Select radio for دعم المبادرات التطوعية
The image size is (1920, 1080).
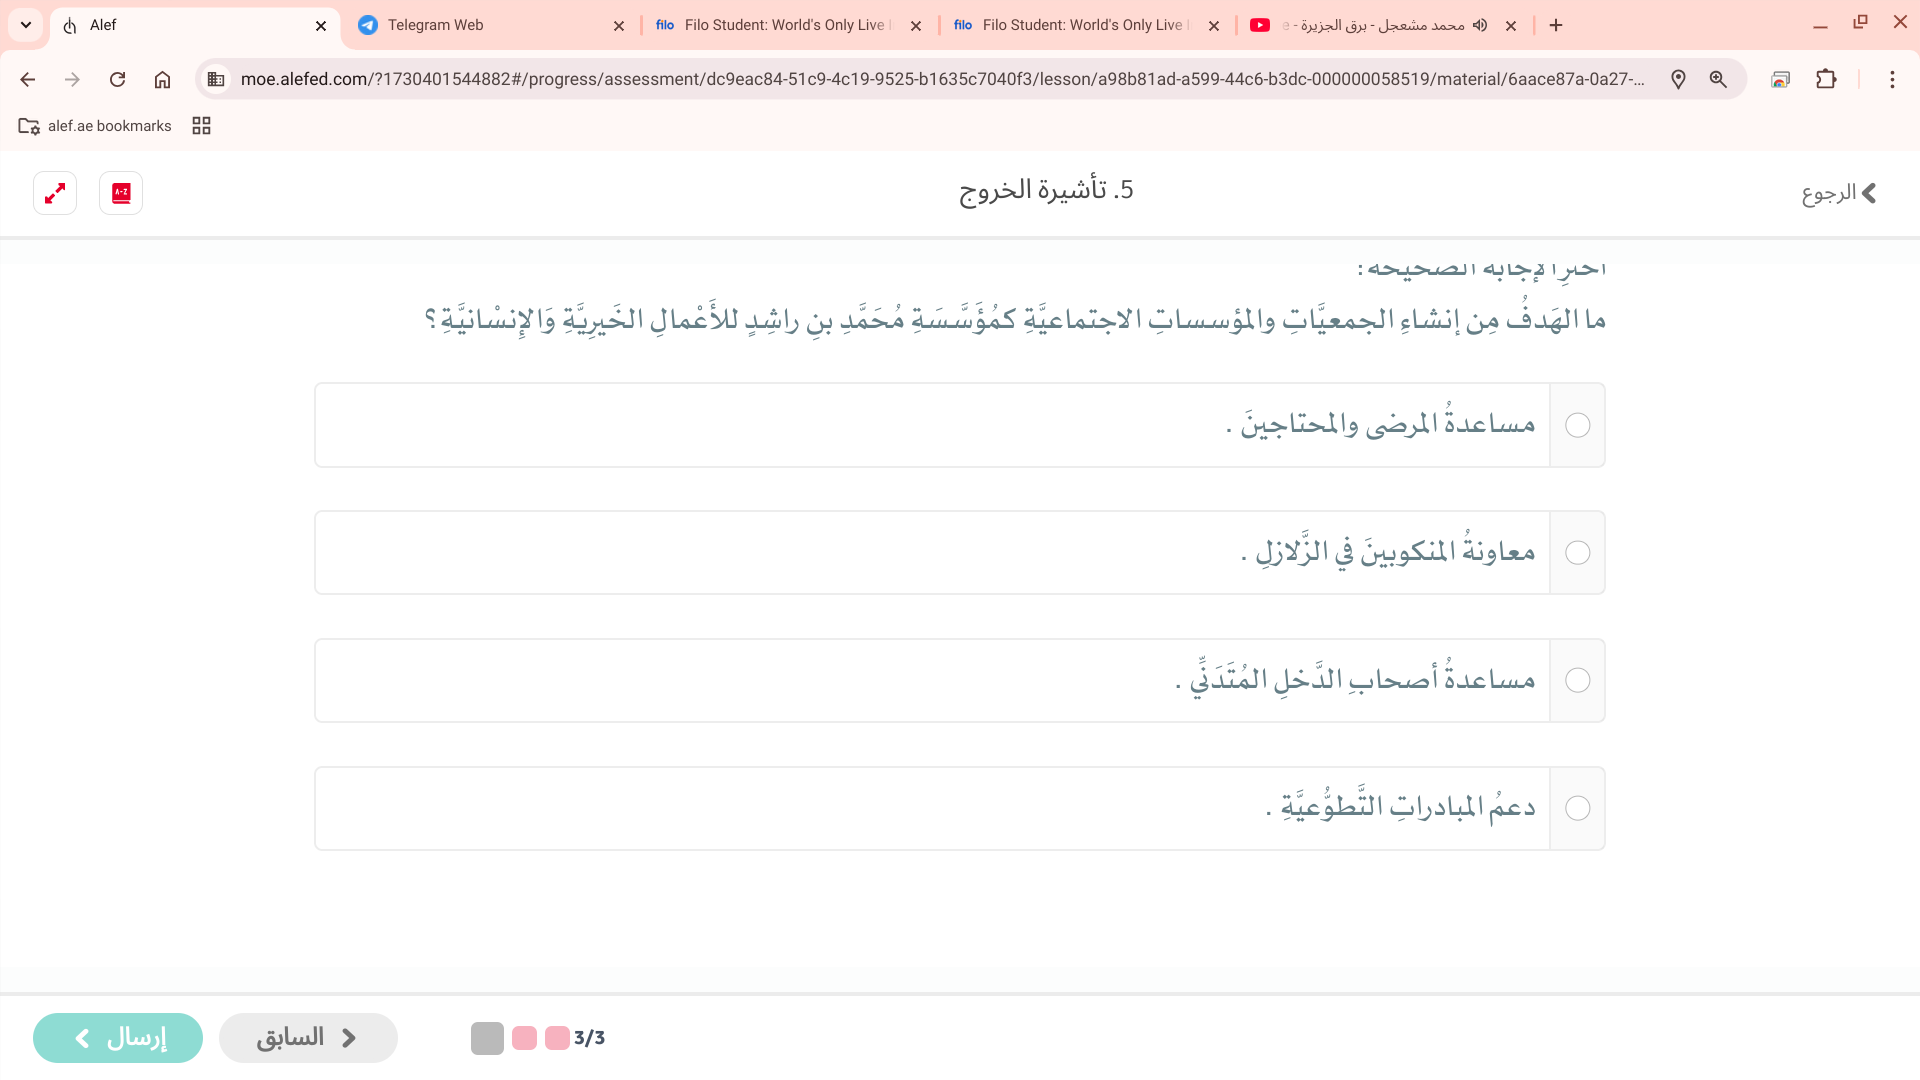1577,808
